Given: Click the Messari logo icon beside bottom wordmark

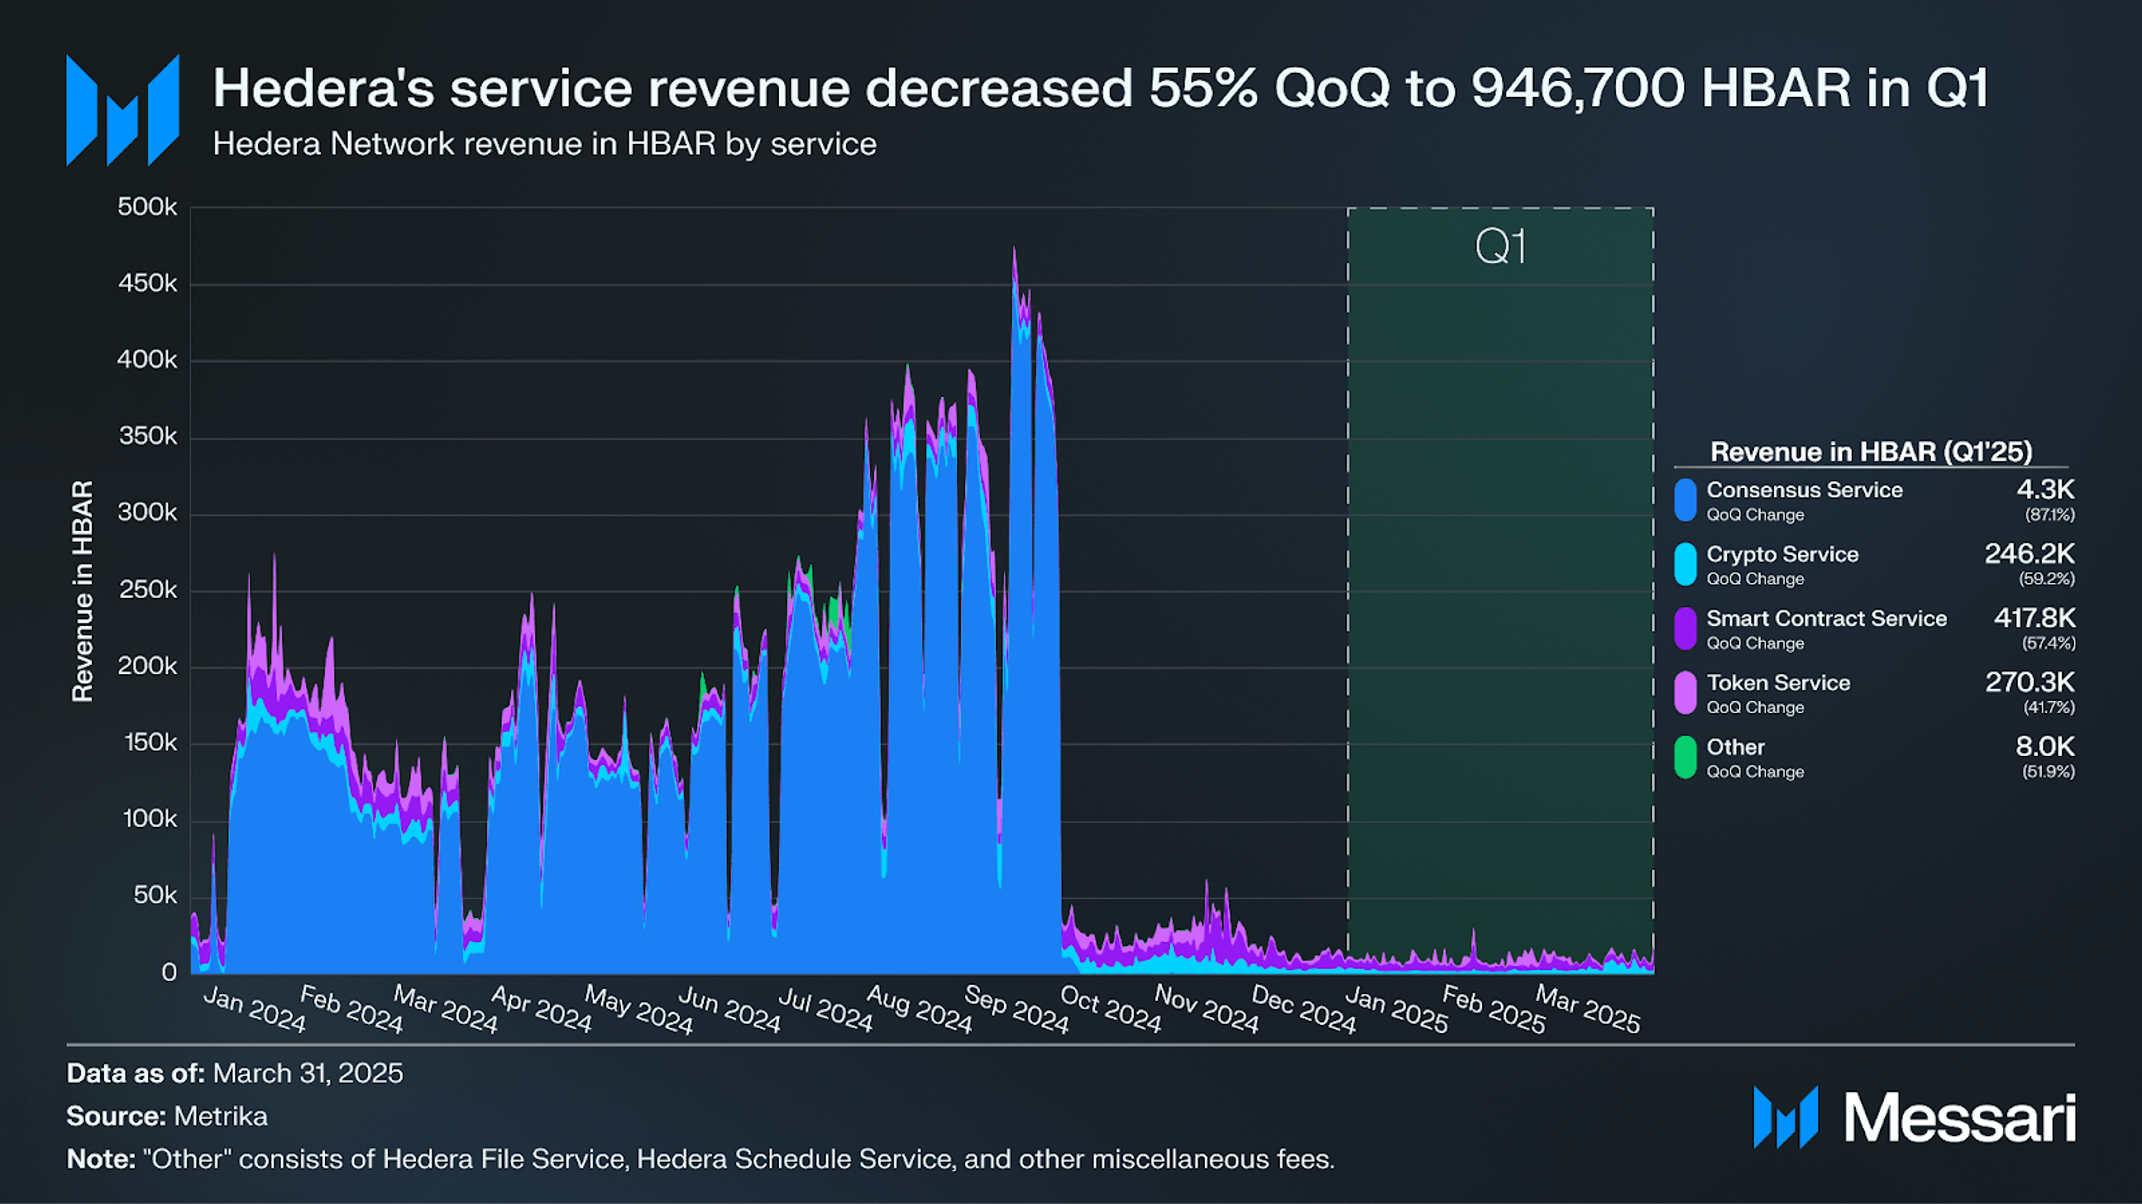Looking at the screenshot, I should click(1785, 1117).
